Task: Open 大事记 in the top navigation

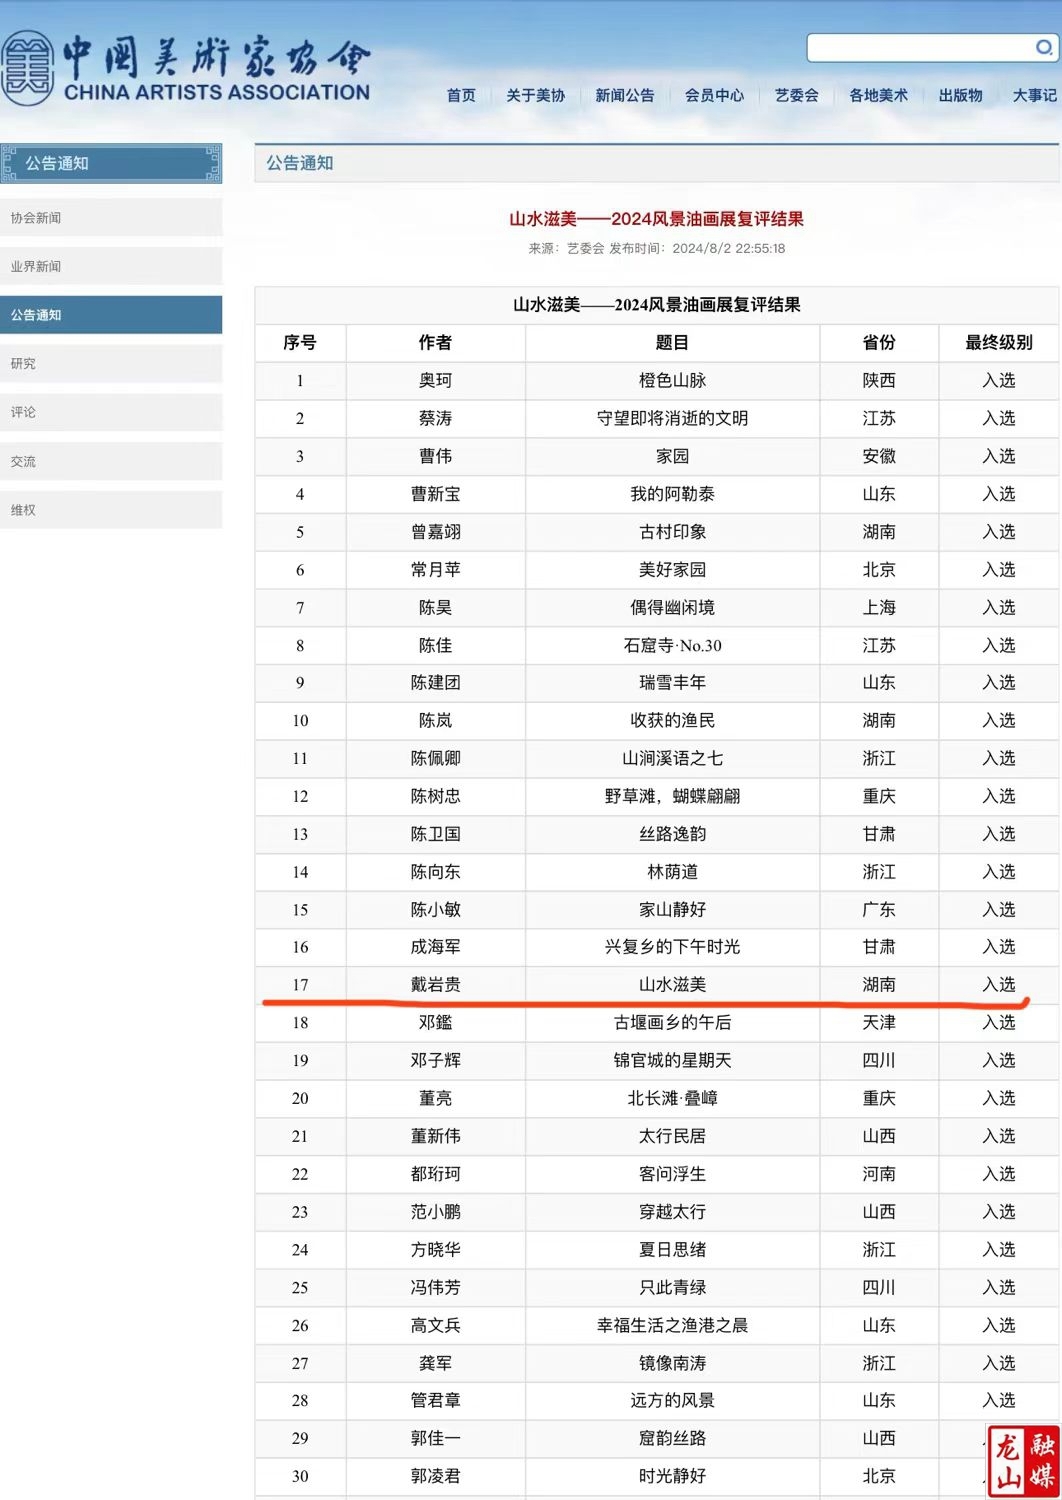Action: click(x=1034, y=95)
